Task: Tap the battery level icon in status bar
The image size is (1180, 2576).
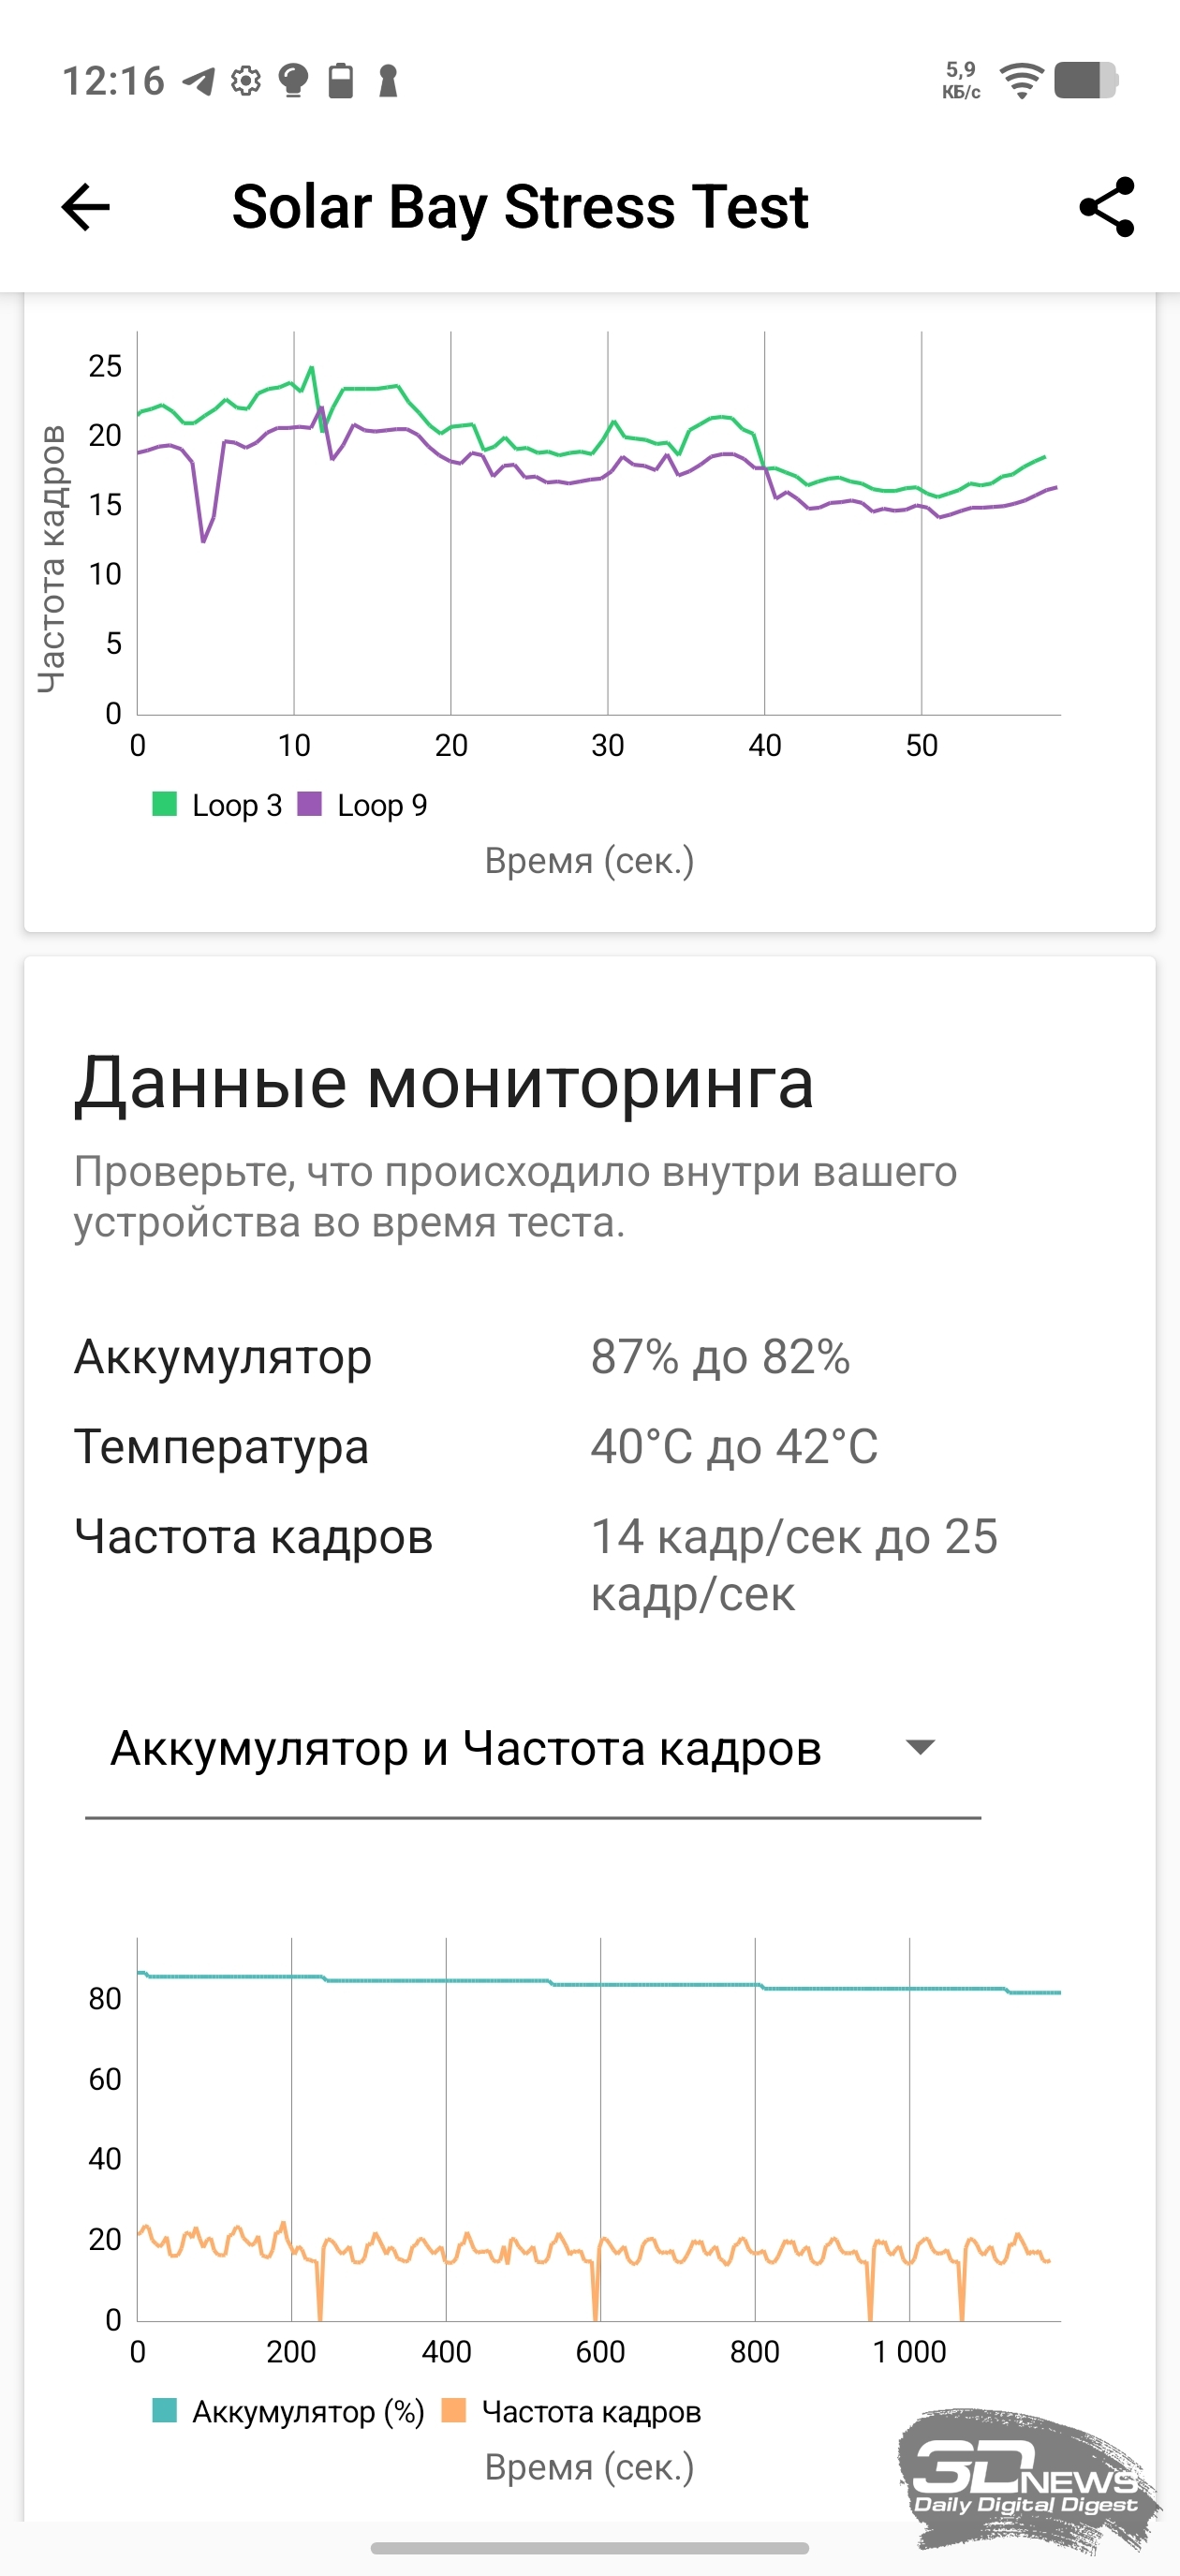Action: [x=1086, y=80]
